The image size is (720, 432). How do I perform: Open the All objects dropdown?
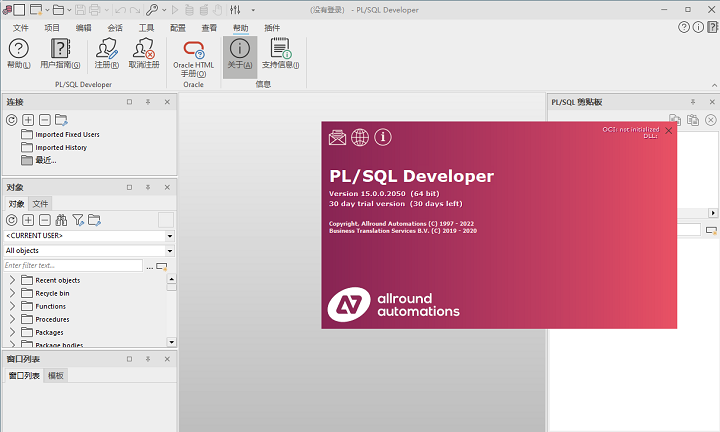coord(170,251)
